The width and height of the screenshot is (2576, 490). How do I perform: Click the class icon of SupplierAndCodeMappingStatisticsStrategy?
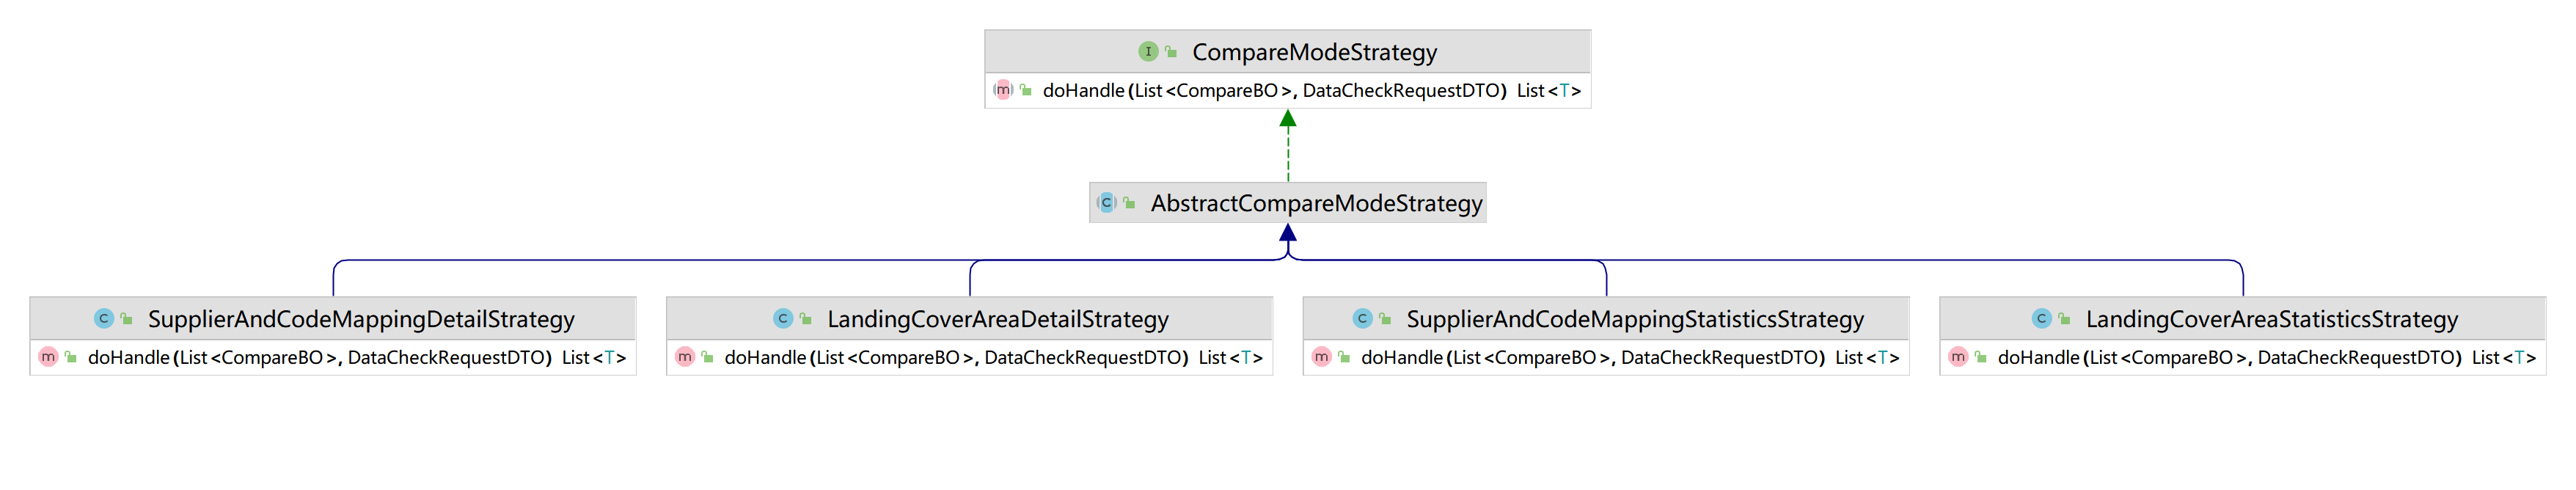[1362, 319]
